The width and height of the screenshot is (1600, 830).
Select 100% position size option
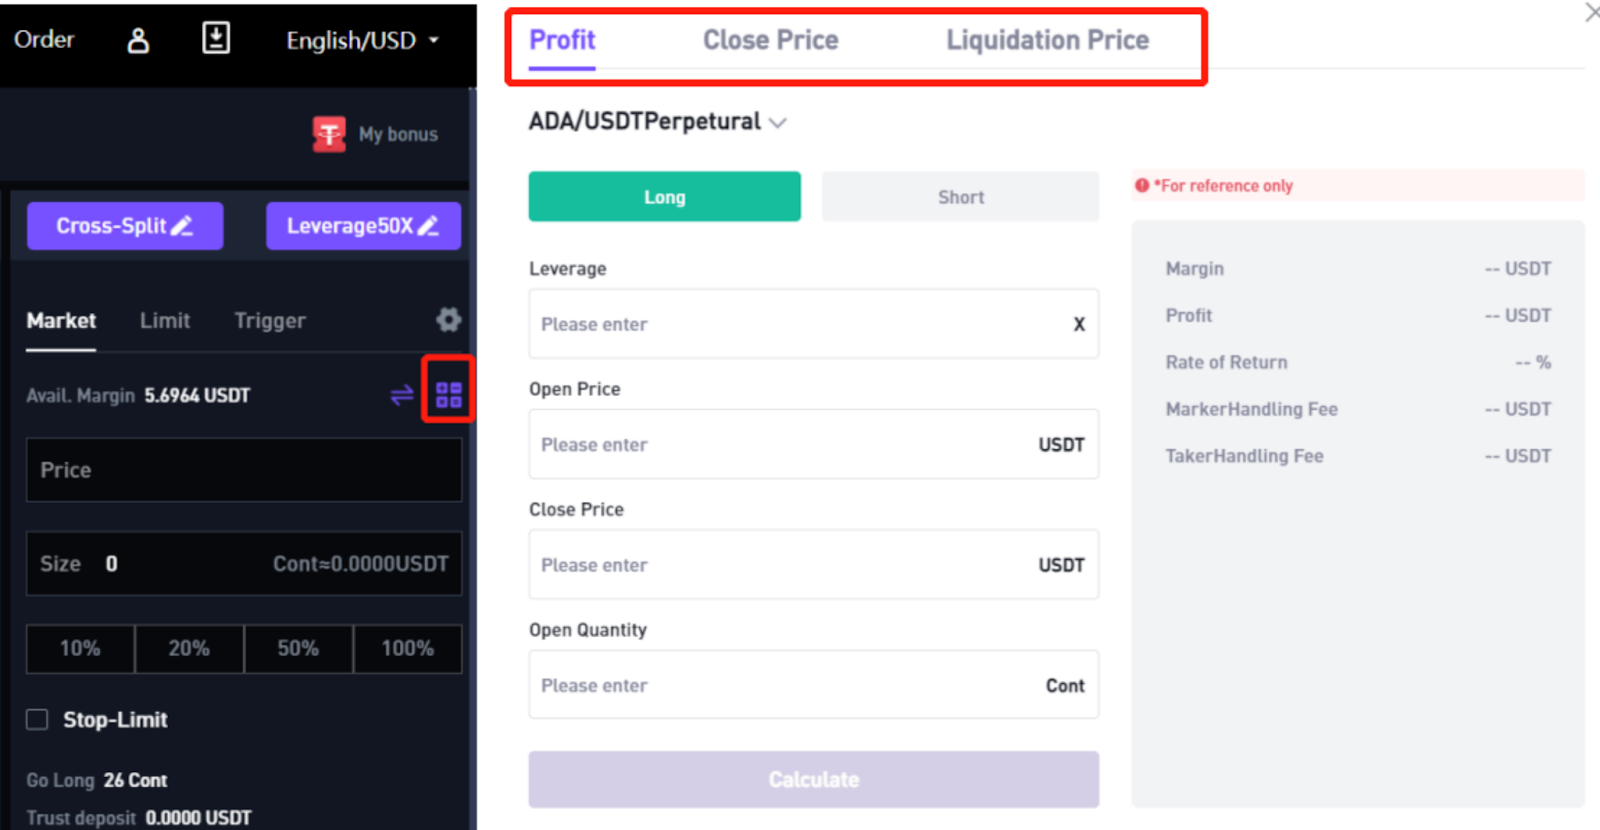408,649
